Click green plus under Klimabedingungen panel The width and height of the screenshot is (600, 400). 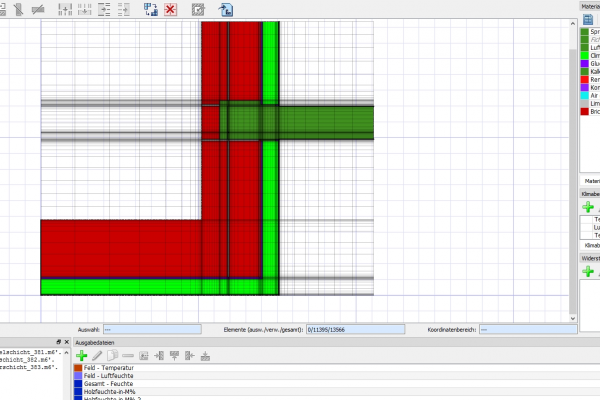tap(588, 207)
